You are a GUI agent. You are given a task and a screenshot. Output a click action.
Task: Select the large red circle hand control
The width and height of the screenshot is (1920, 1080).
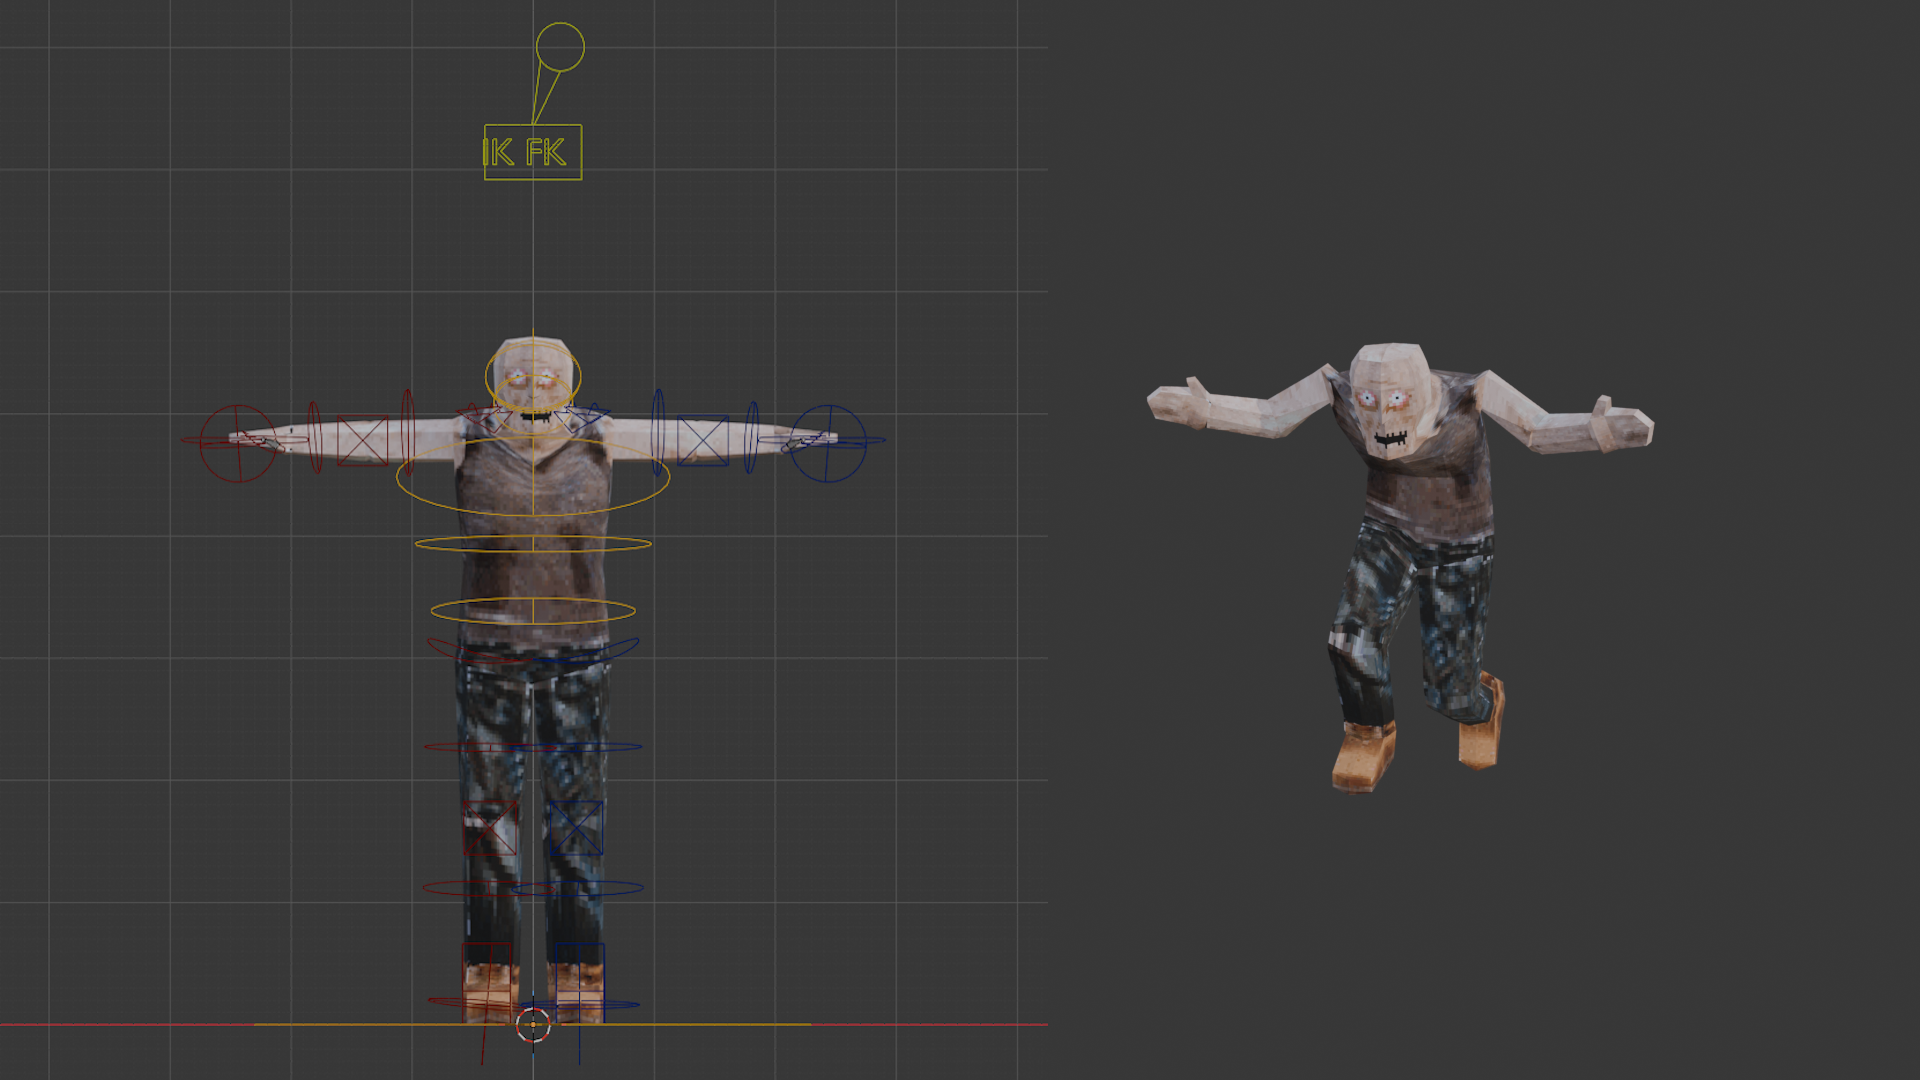tap(238, 444)
